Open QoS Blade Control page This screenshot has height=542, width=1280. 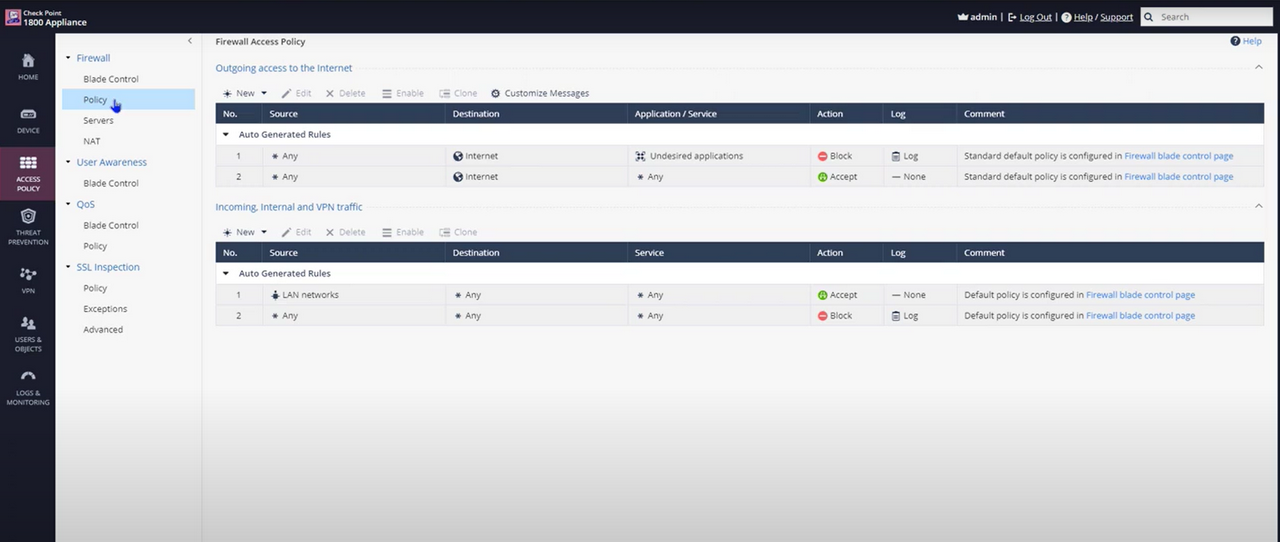pos(111,225)
